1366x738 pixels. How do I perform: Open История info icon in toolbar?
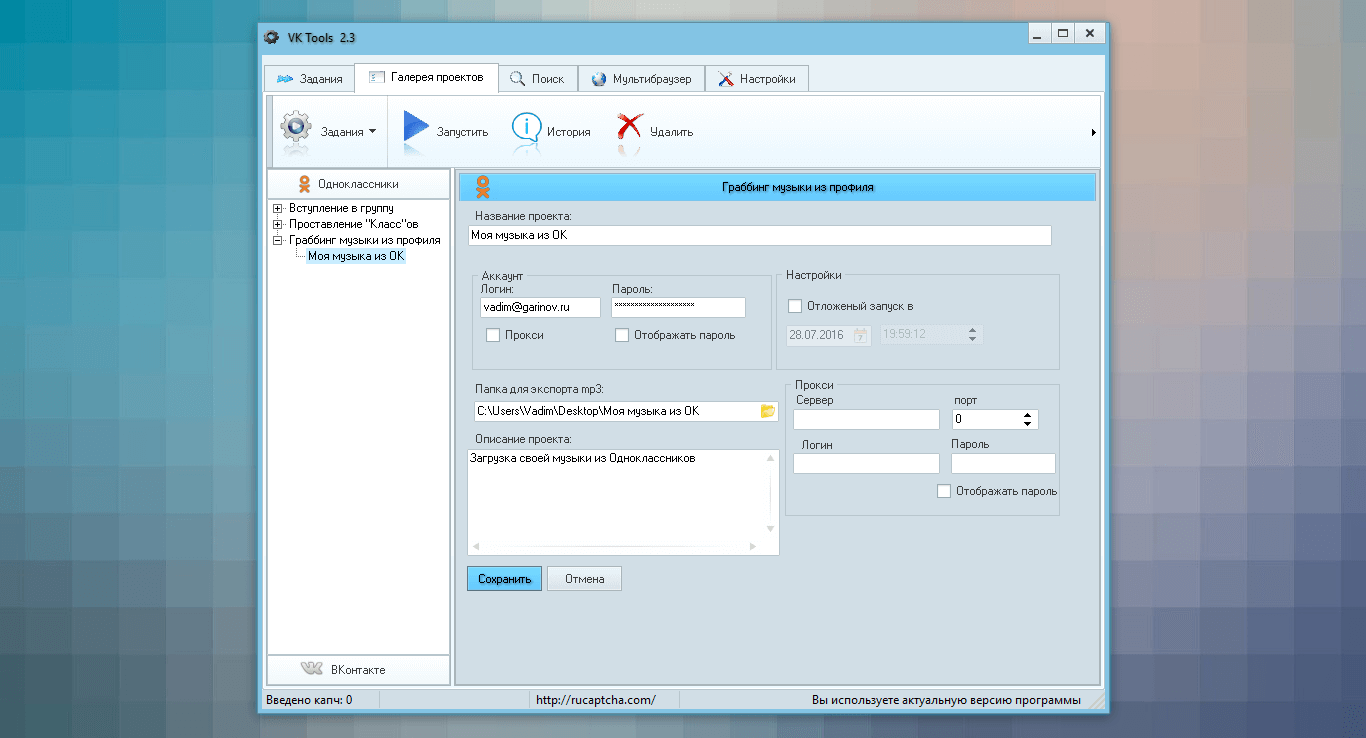coord(527,130)
